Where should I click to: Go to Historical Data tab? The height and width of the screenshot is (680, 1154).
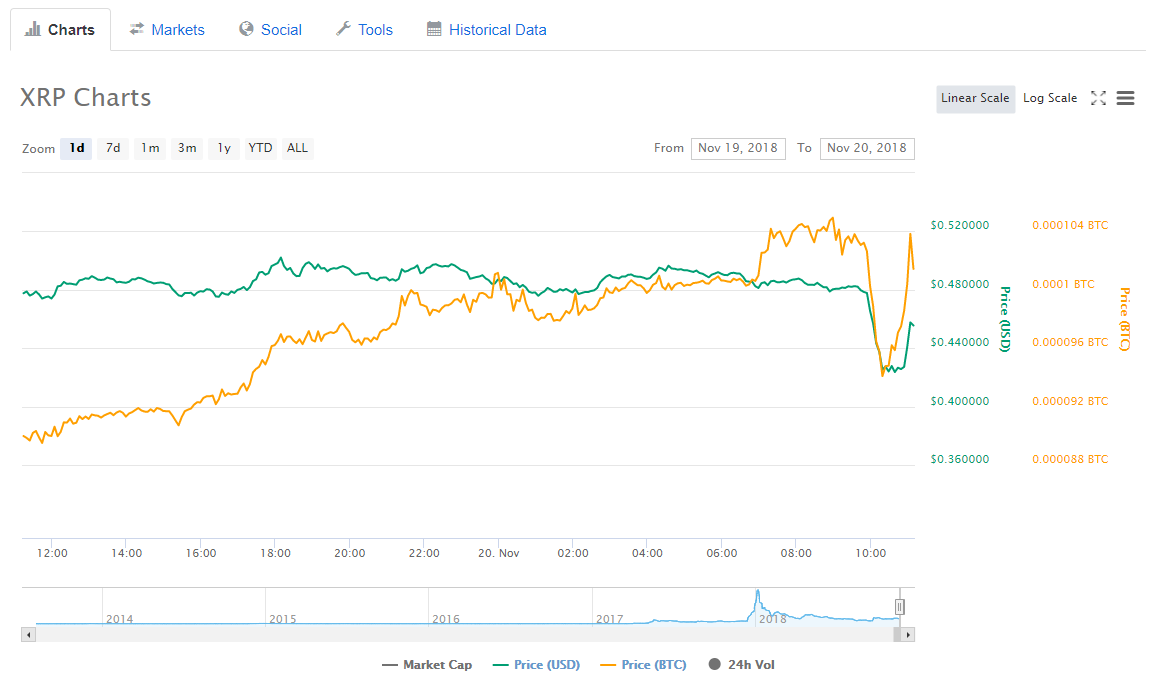pyautogui.click(x=487, y=30)
